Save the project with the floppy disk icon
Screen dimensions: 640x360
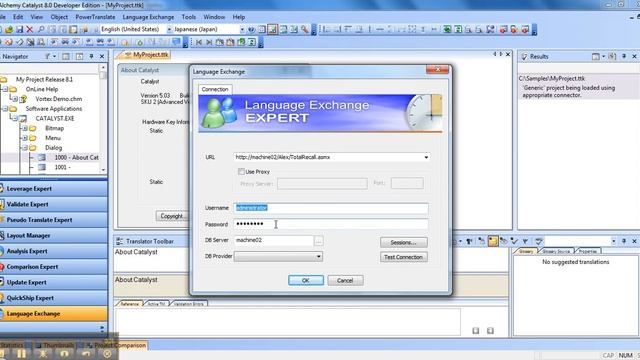[19, 29]
